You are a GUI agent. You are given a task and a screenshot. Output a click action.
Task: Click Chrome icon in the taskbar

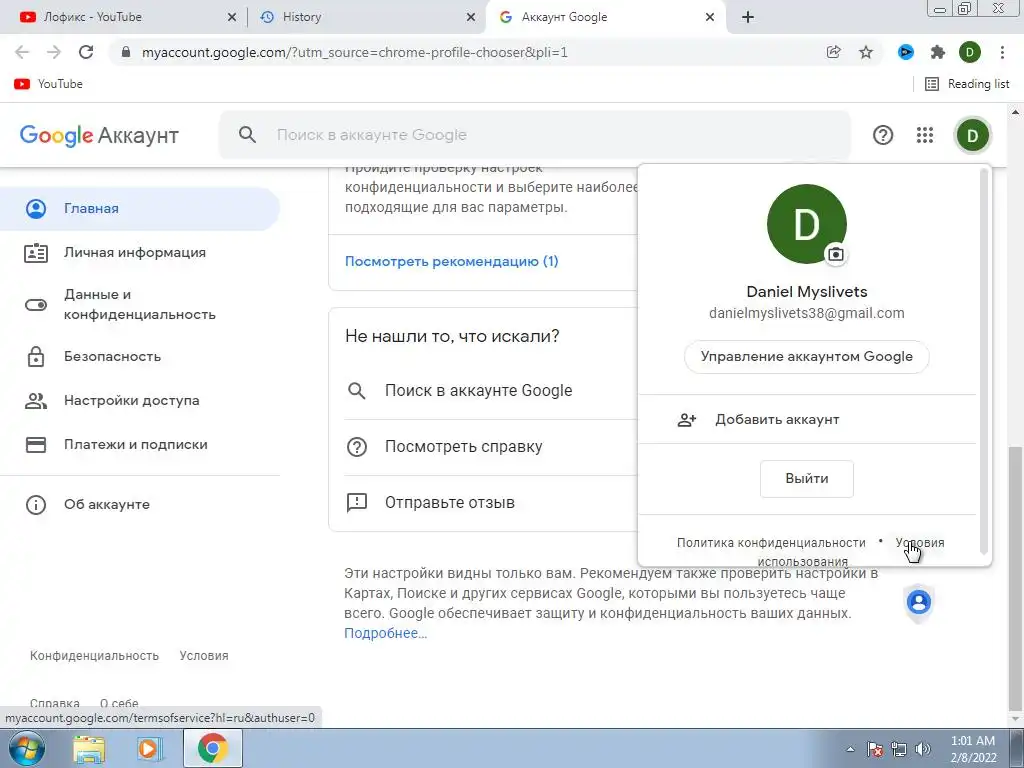click(x=212, y=748)
